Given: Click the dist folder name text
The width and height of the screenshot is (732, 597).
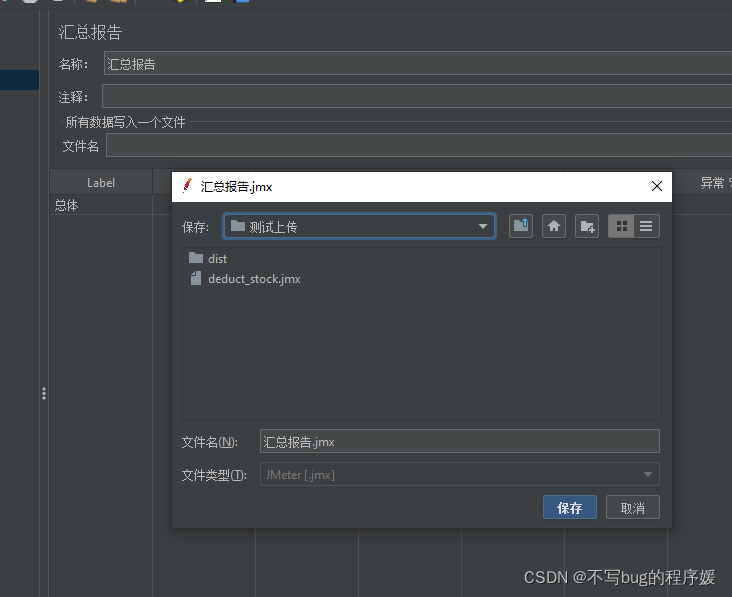Looking at the screenshot, I should [218, 259].
